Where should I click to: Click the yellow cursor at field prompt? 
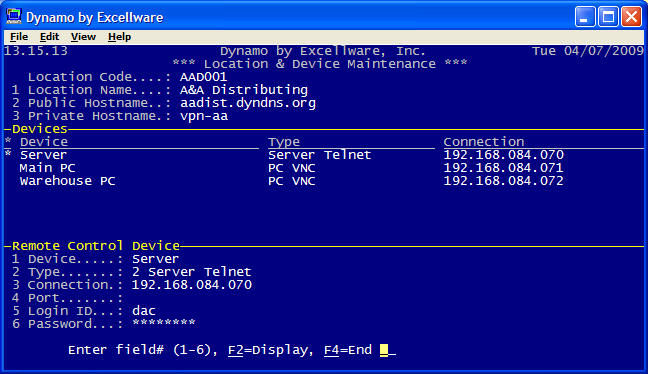(x=384, y=350)
